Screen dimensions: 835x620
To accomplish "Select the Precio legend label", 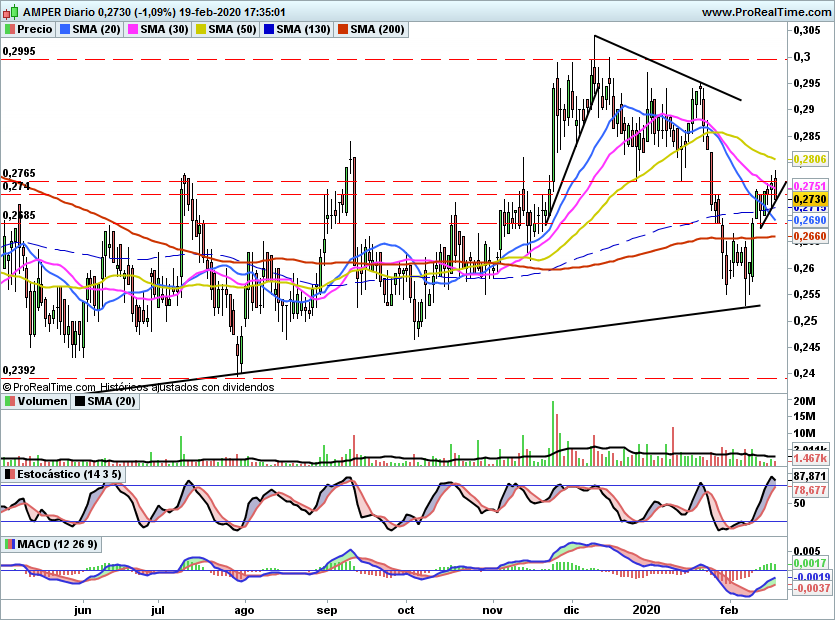I will pyautogui.click(x=35, y=29).
